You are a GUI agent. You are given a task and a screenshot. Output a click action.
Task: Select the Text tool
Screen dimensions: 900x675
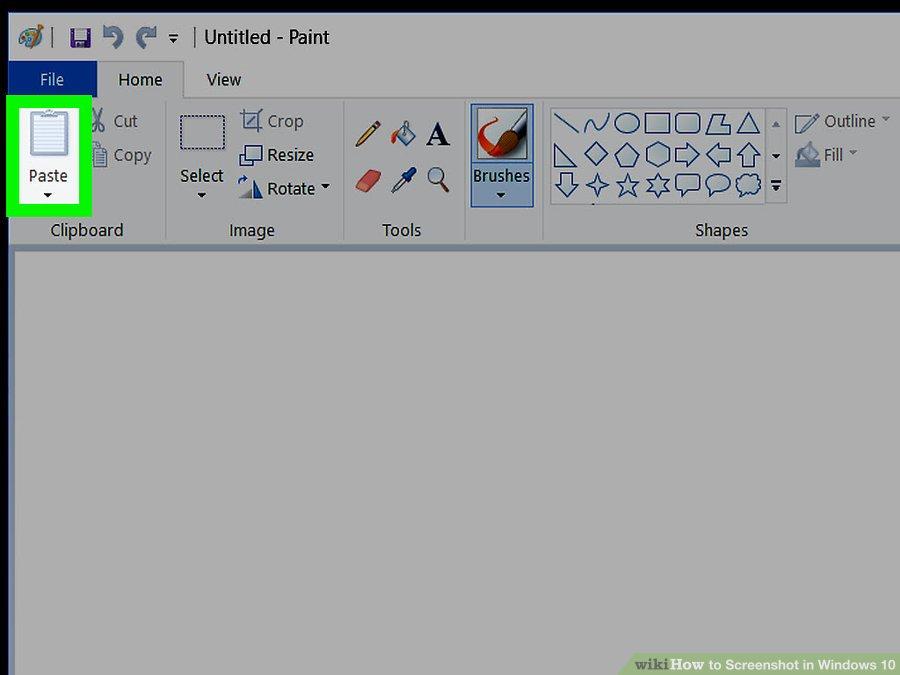(438, 134)
